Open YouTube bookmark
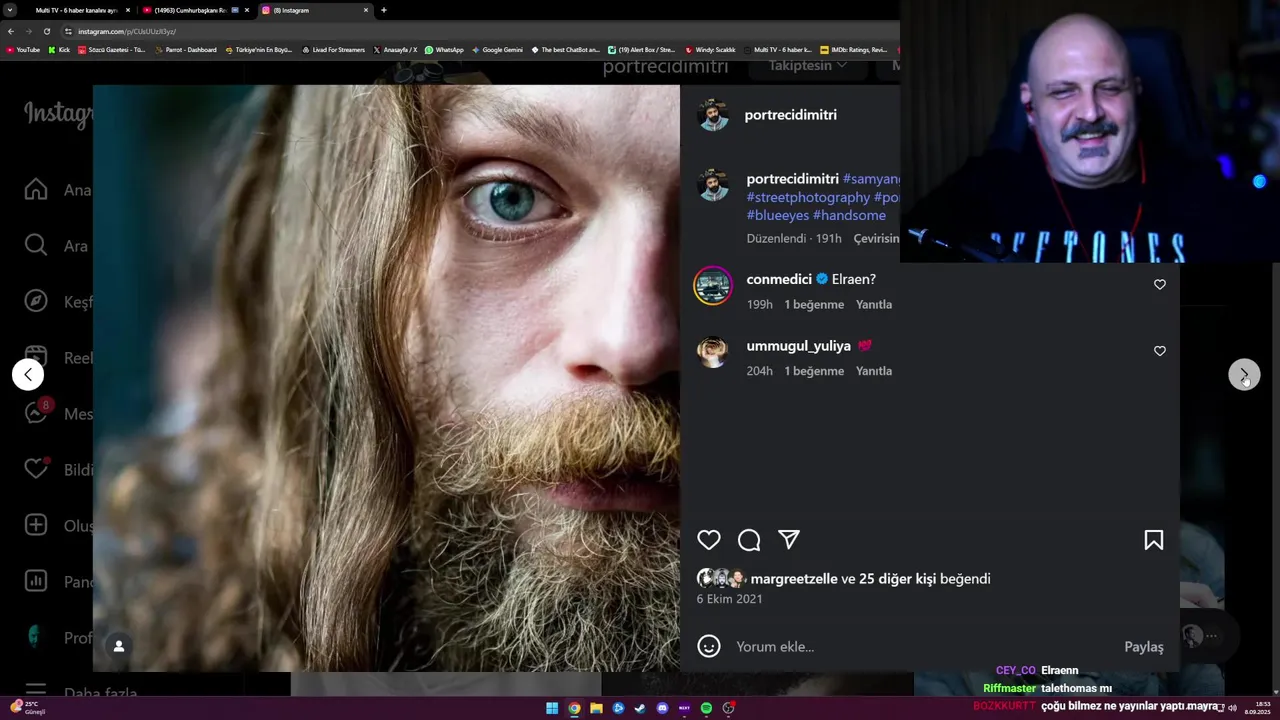1280x720 pixels. point(23,50)
